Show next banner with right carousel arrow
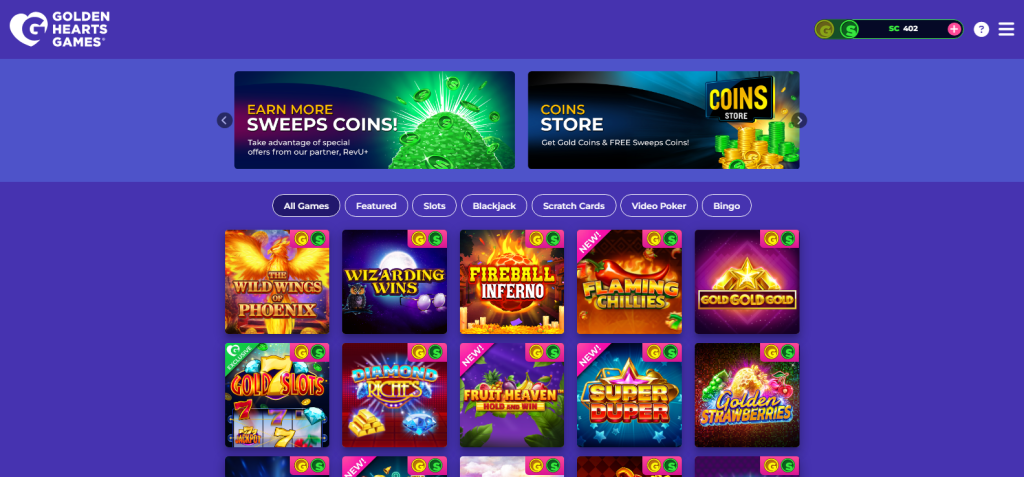 (799, 120)
